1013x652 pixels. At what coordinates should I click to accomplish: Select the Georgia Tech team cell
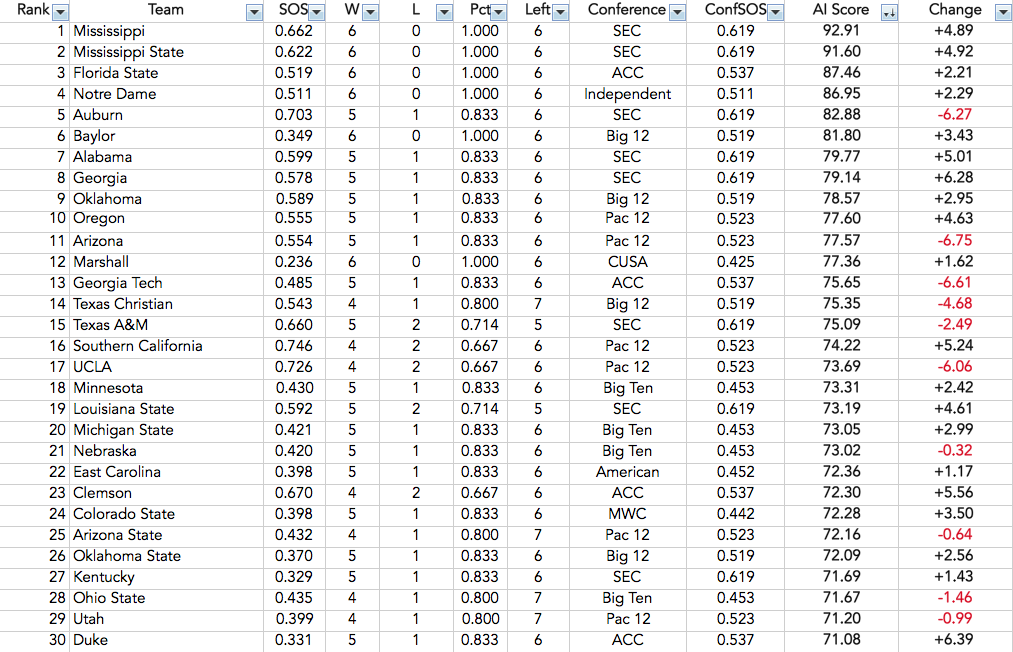(166, 283)
